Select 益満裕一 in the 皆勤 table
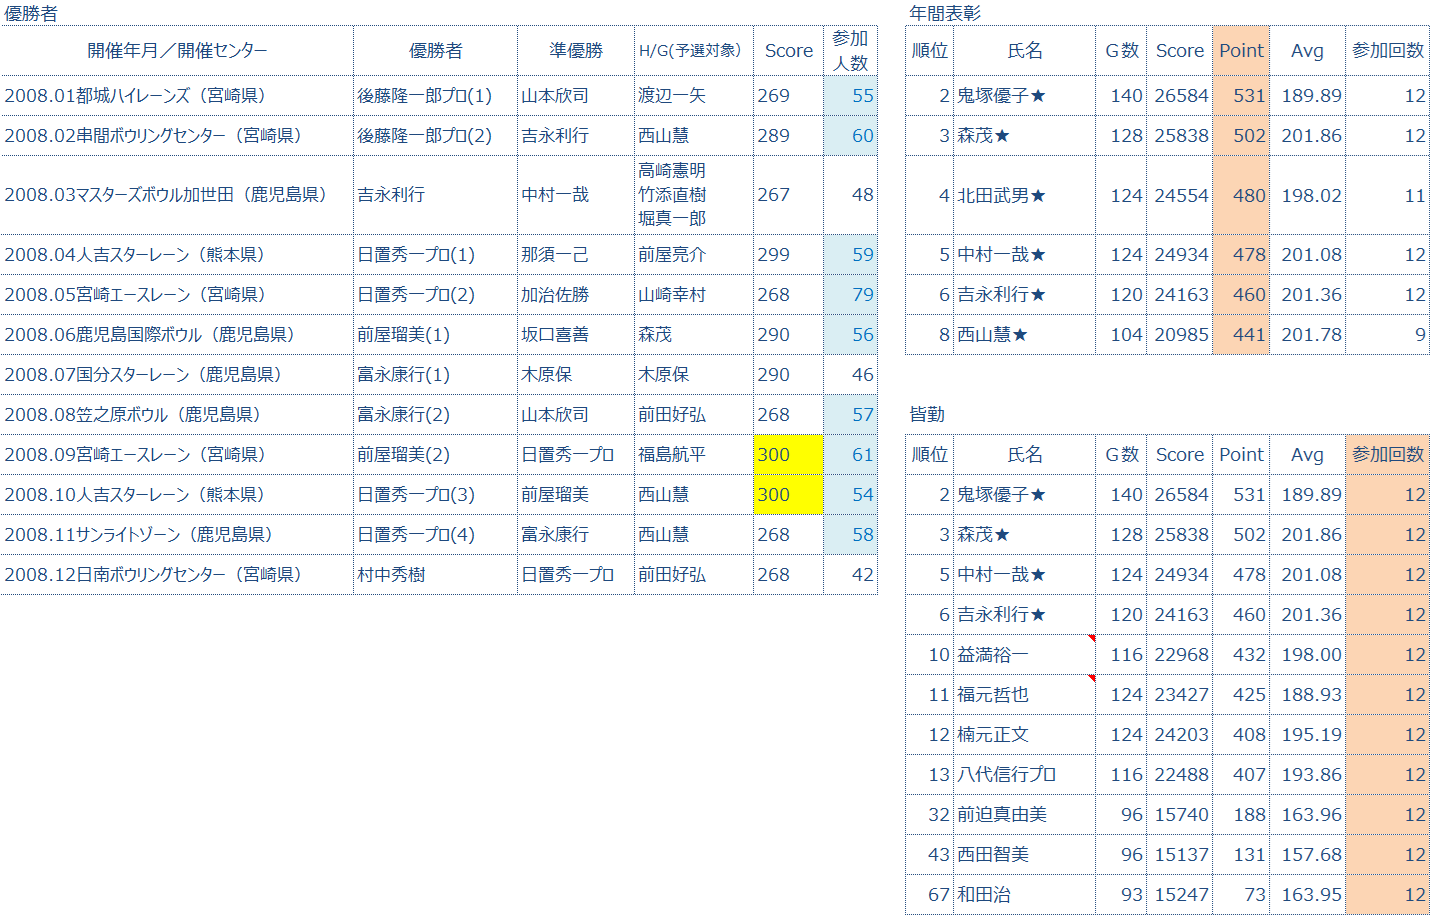Image resolution: width=1430 pixels, height=915 pixels. 1024,654
